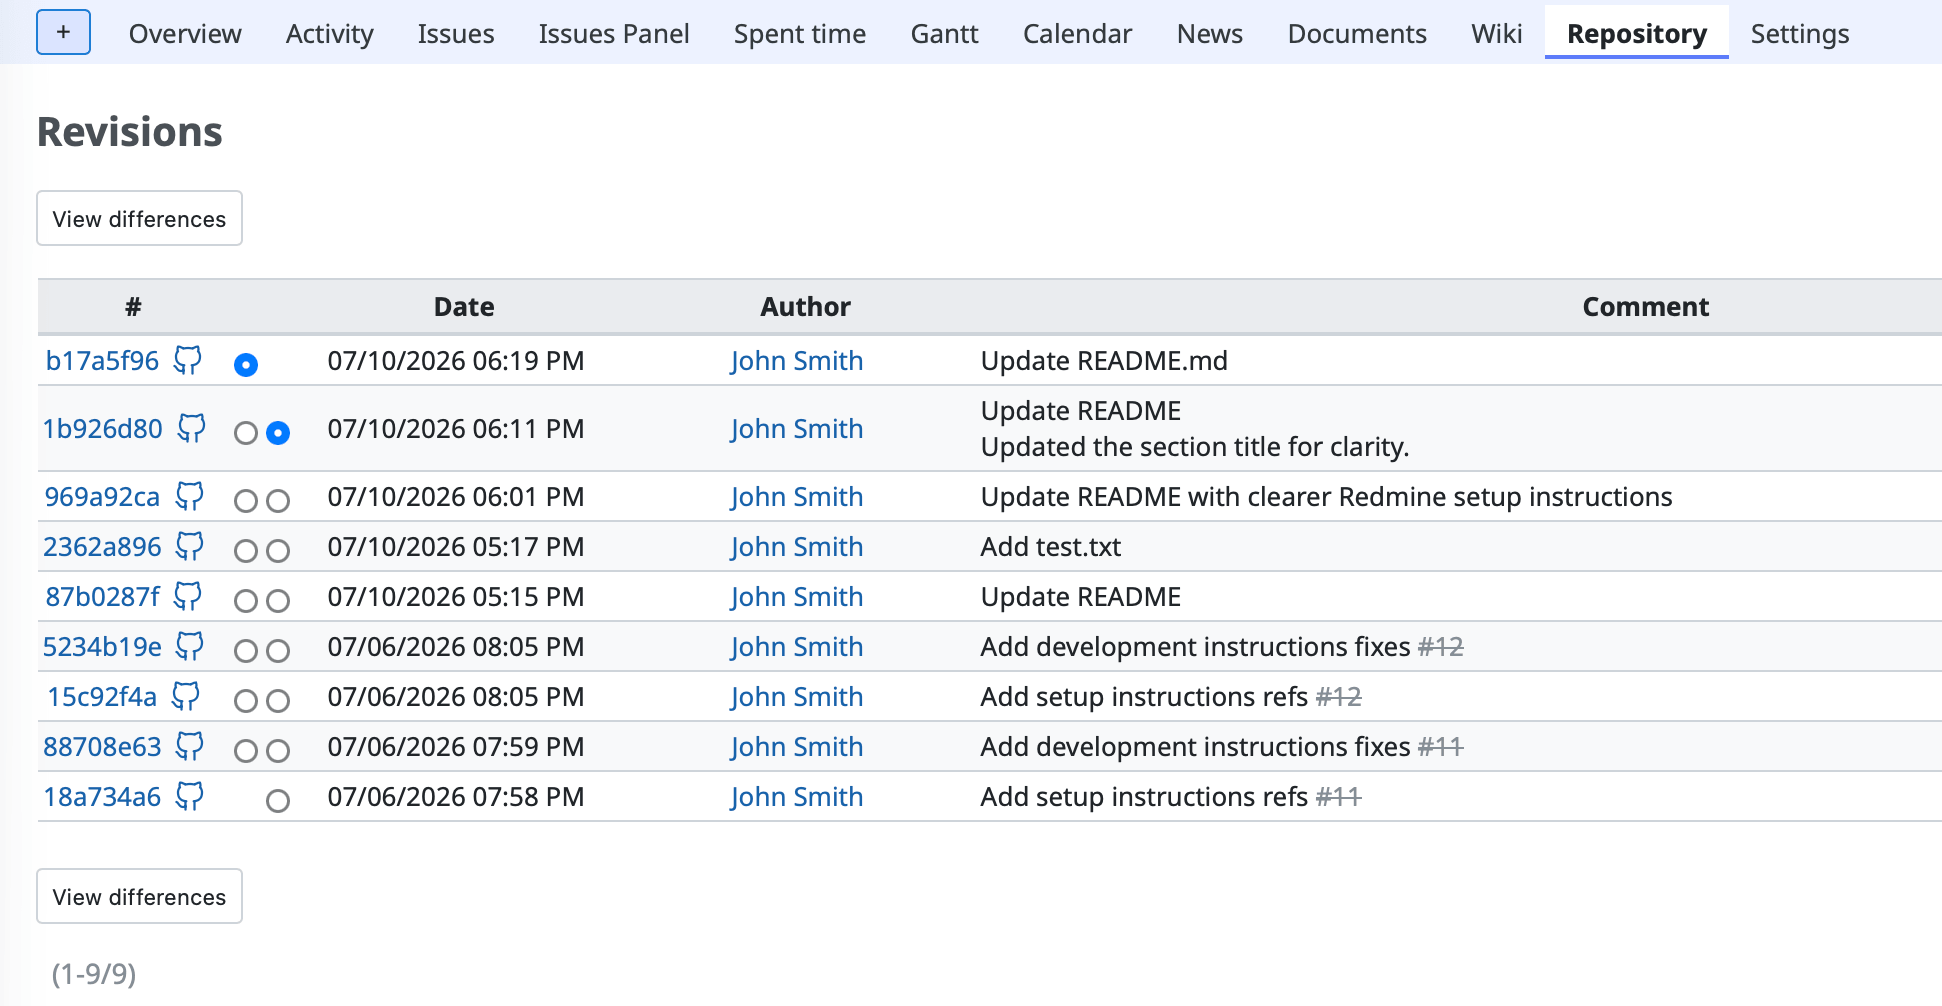Select first radio for revision 88708e63
The image size is (1942, 1006).
(x=246, y=751)
